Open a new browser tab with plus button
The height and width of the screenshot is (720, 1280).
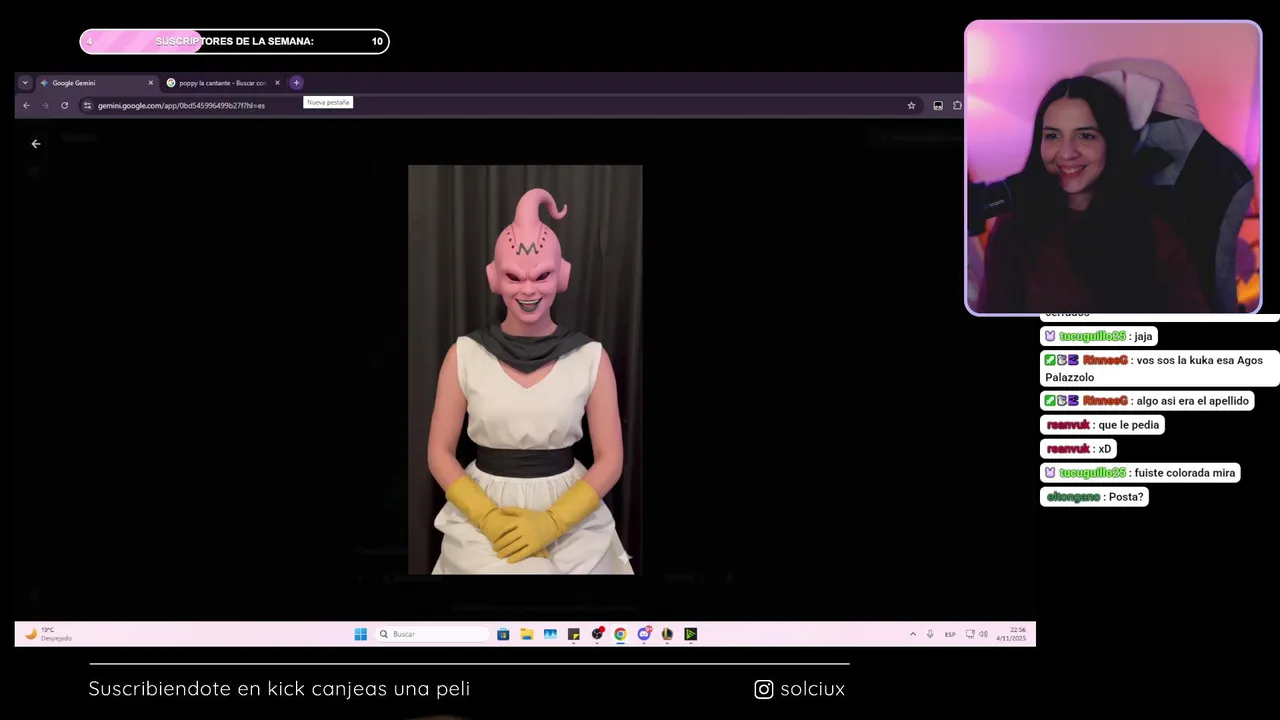[x=296, y=83]
